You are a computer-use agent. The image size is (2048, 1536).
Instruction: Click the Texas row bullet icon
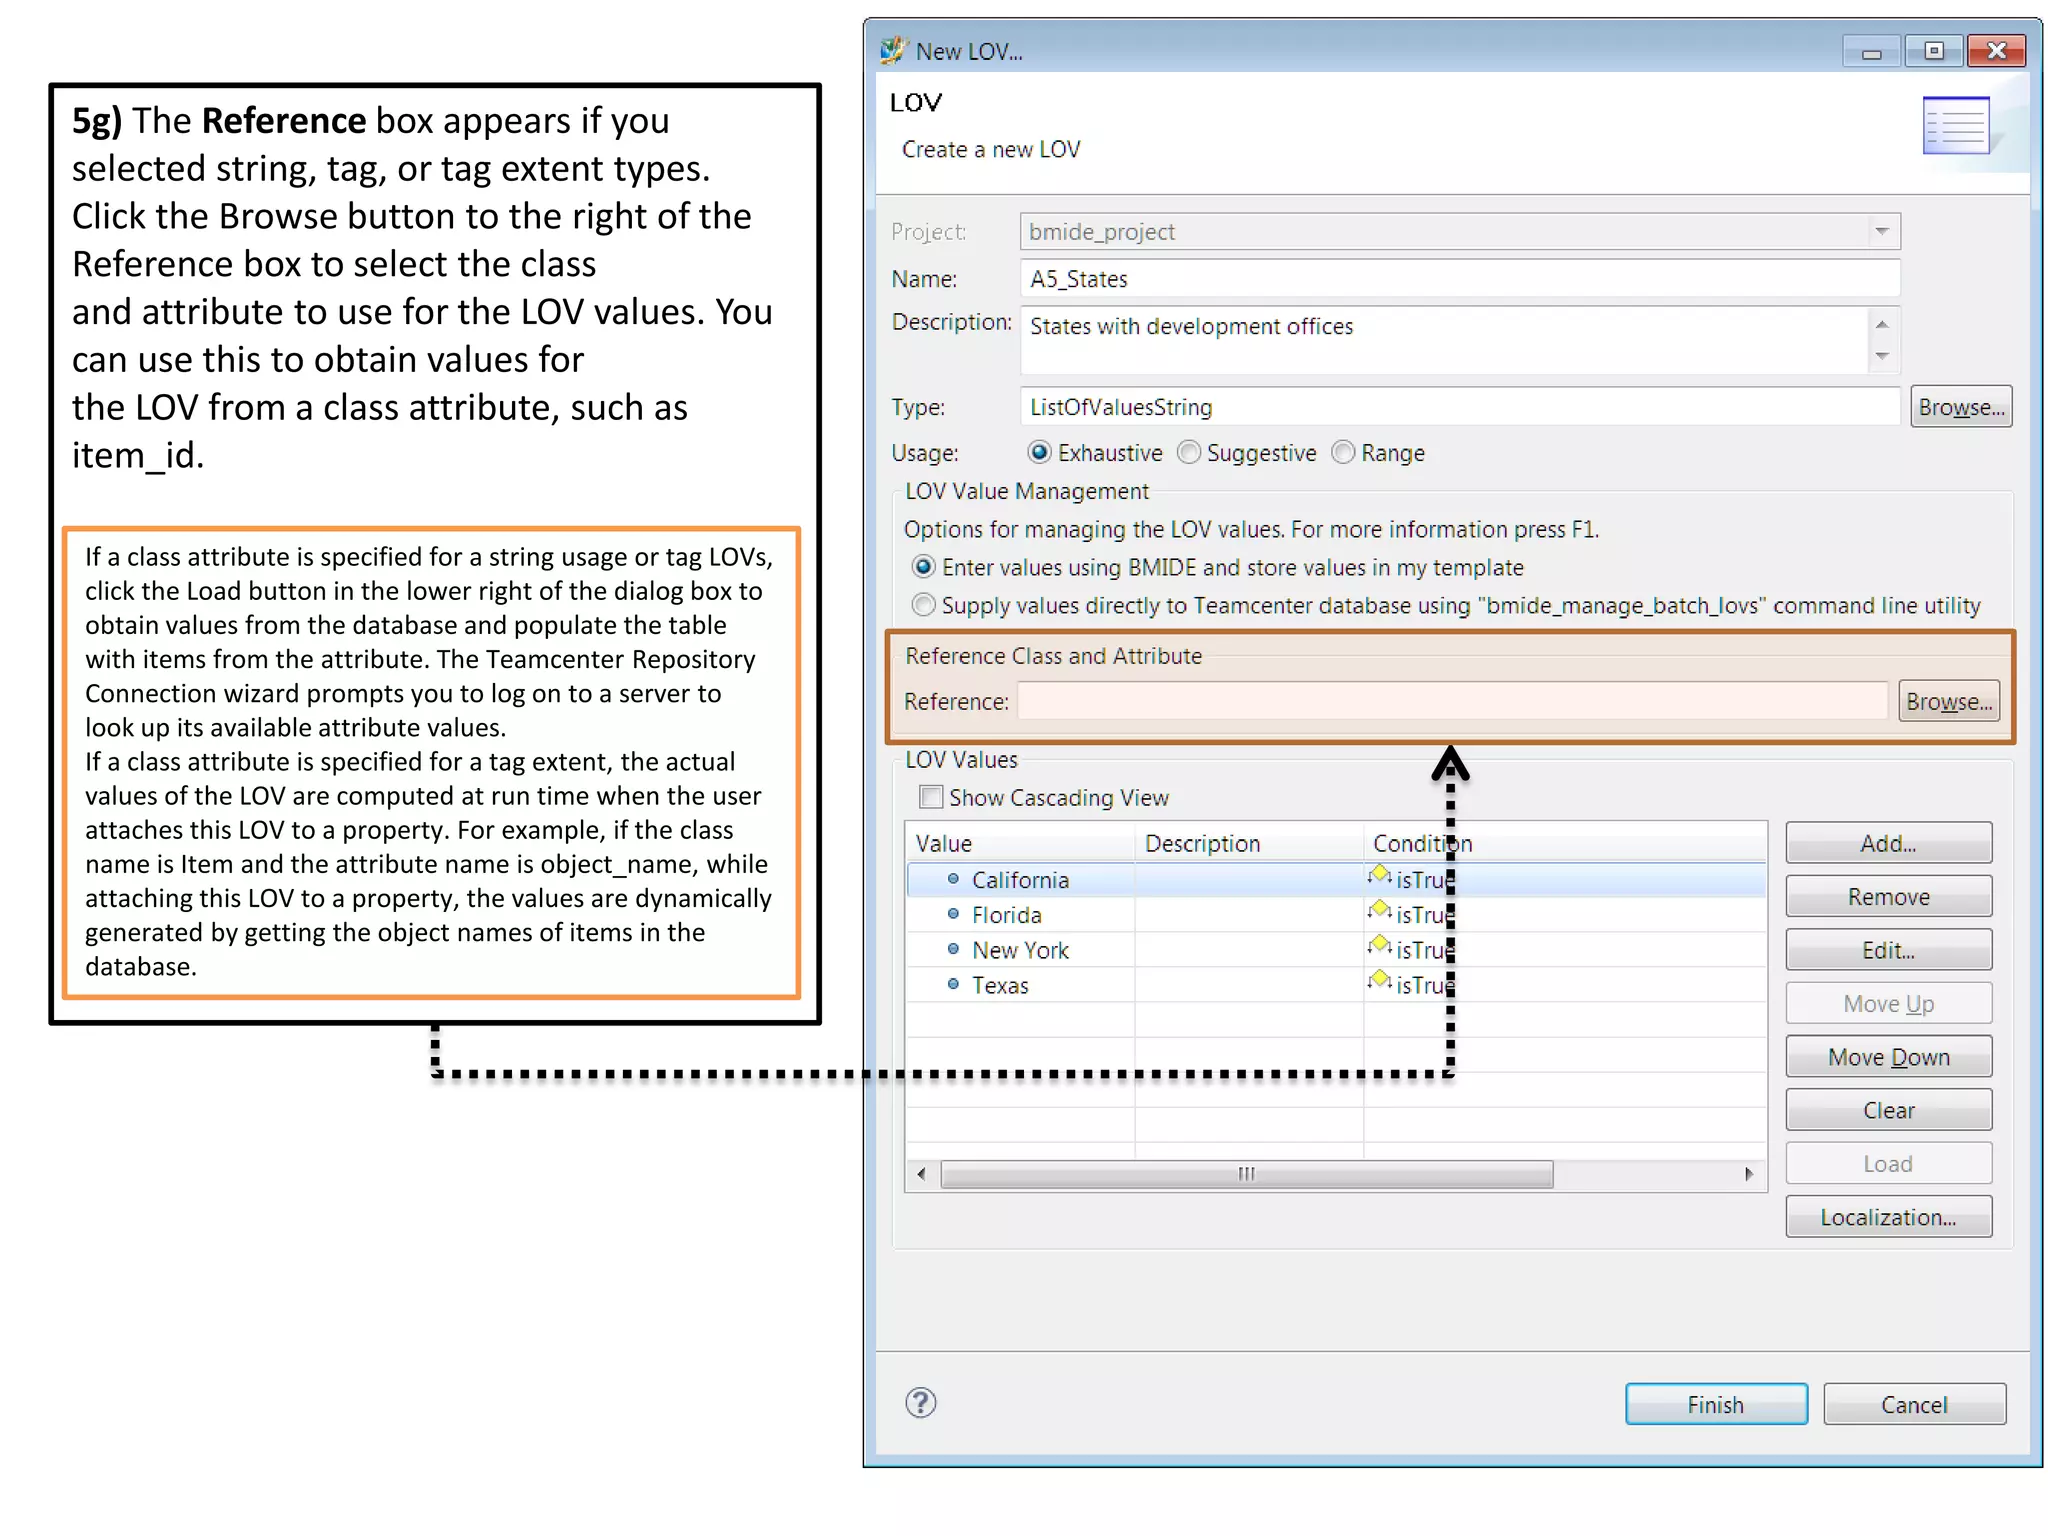[952, 984]
